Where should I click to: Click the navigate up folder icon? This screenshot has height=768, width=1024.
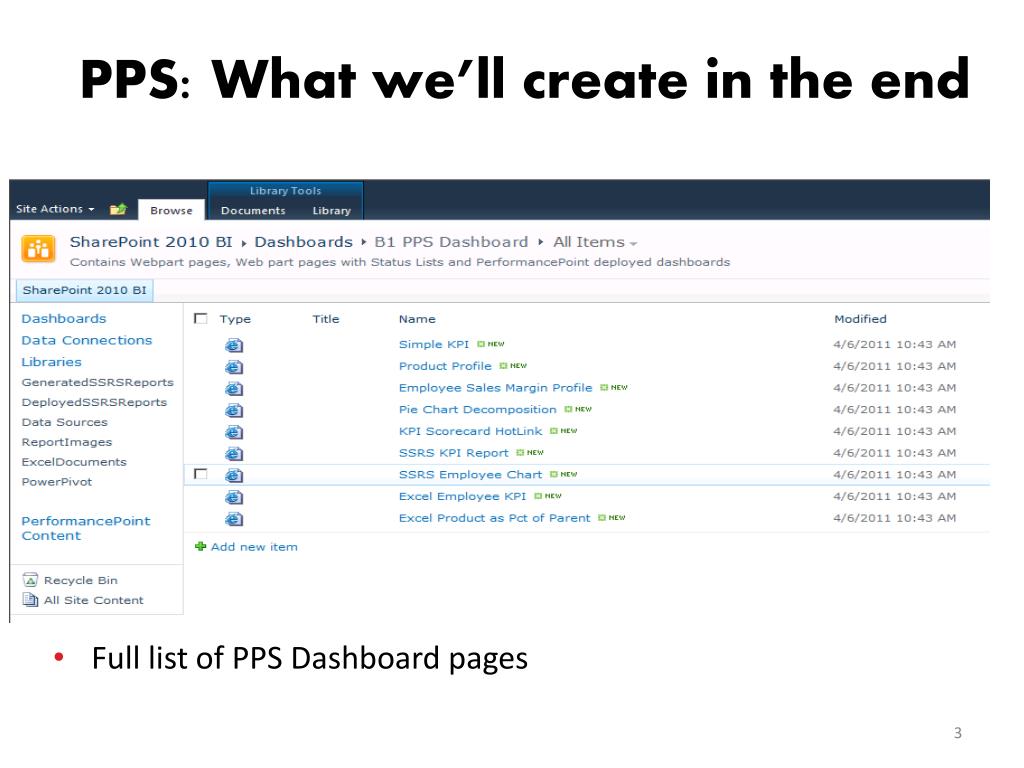[118, 209]
